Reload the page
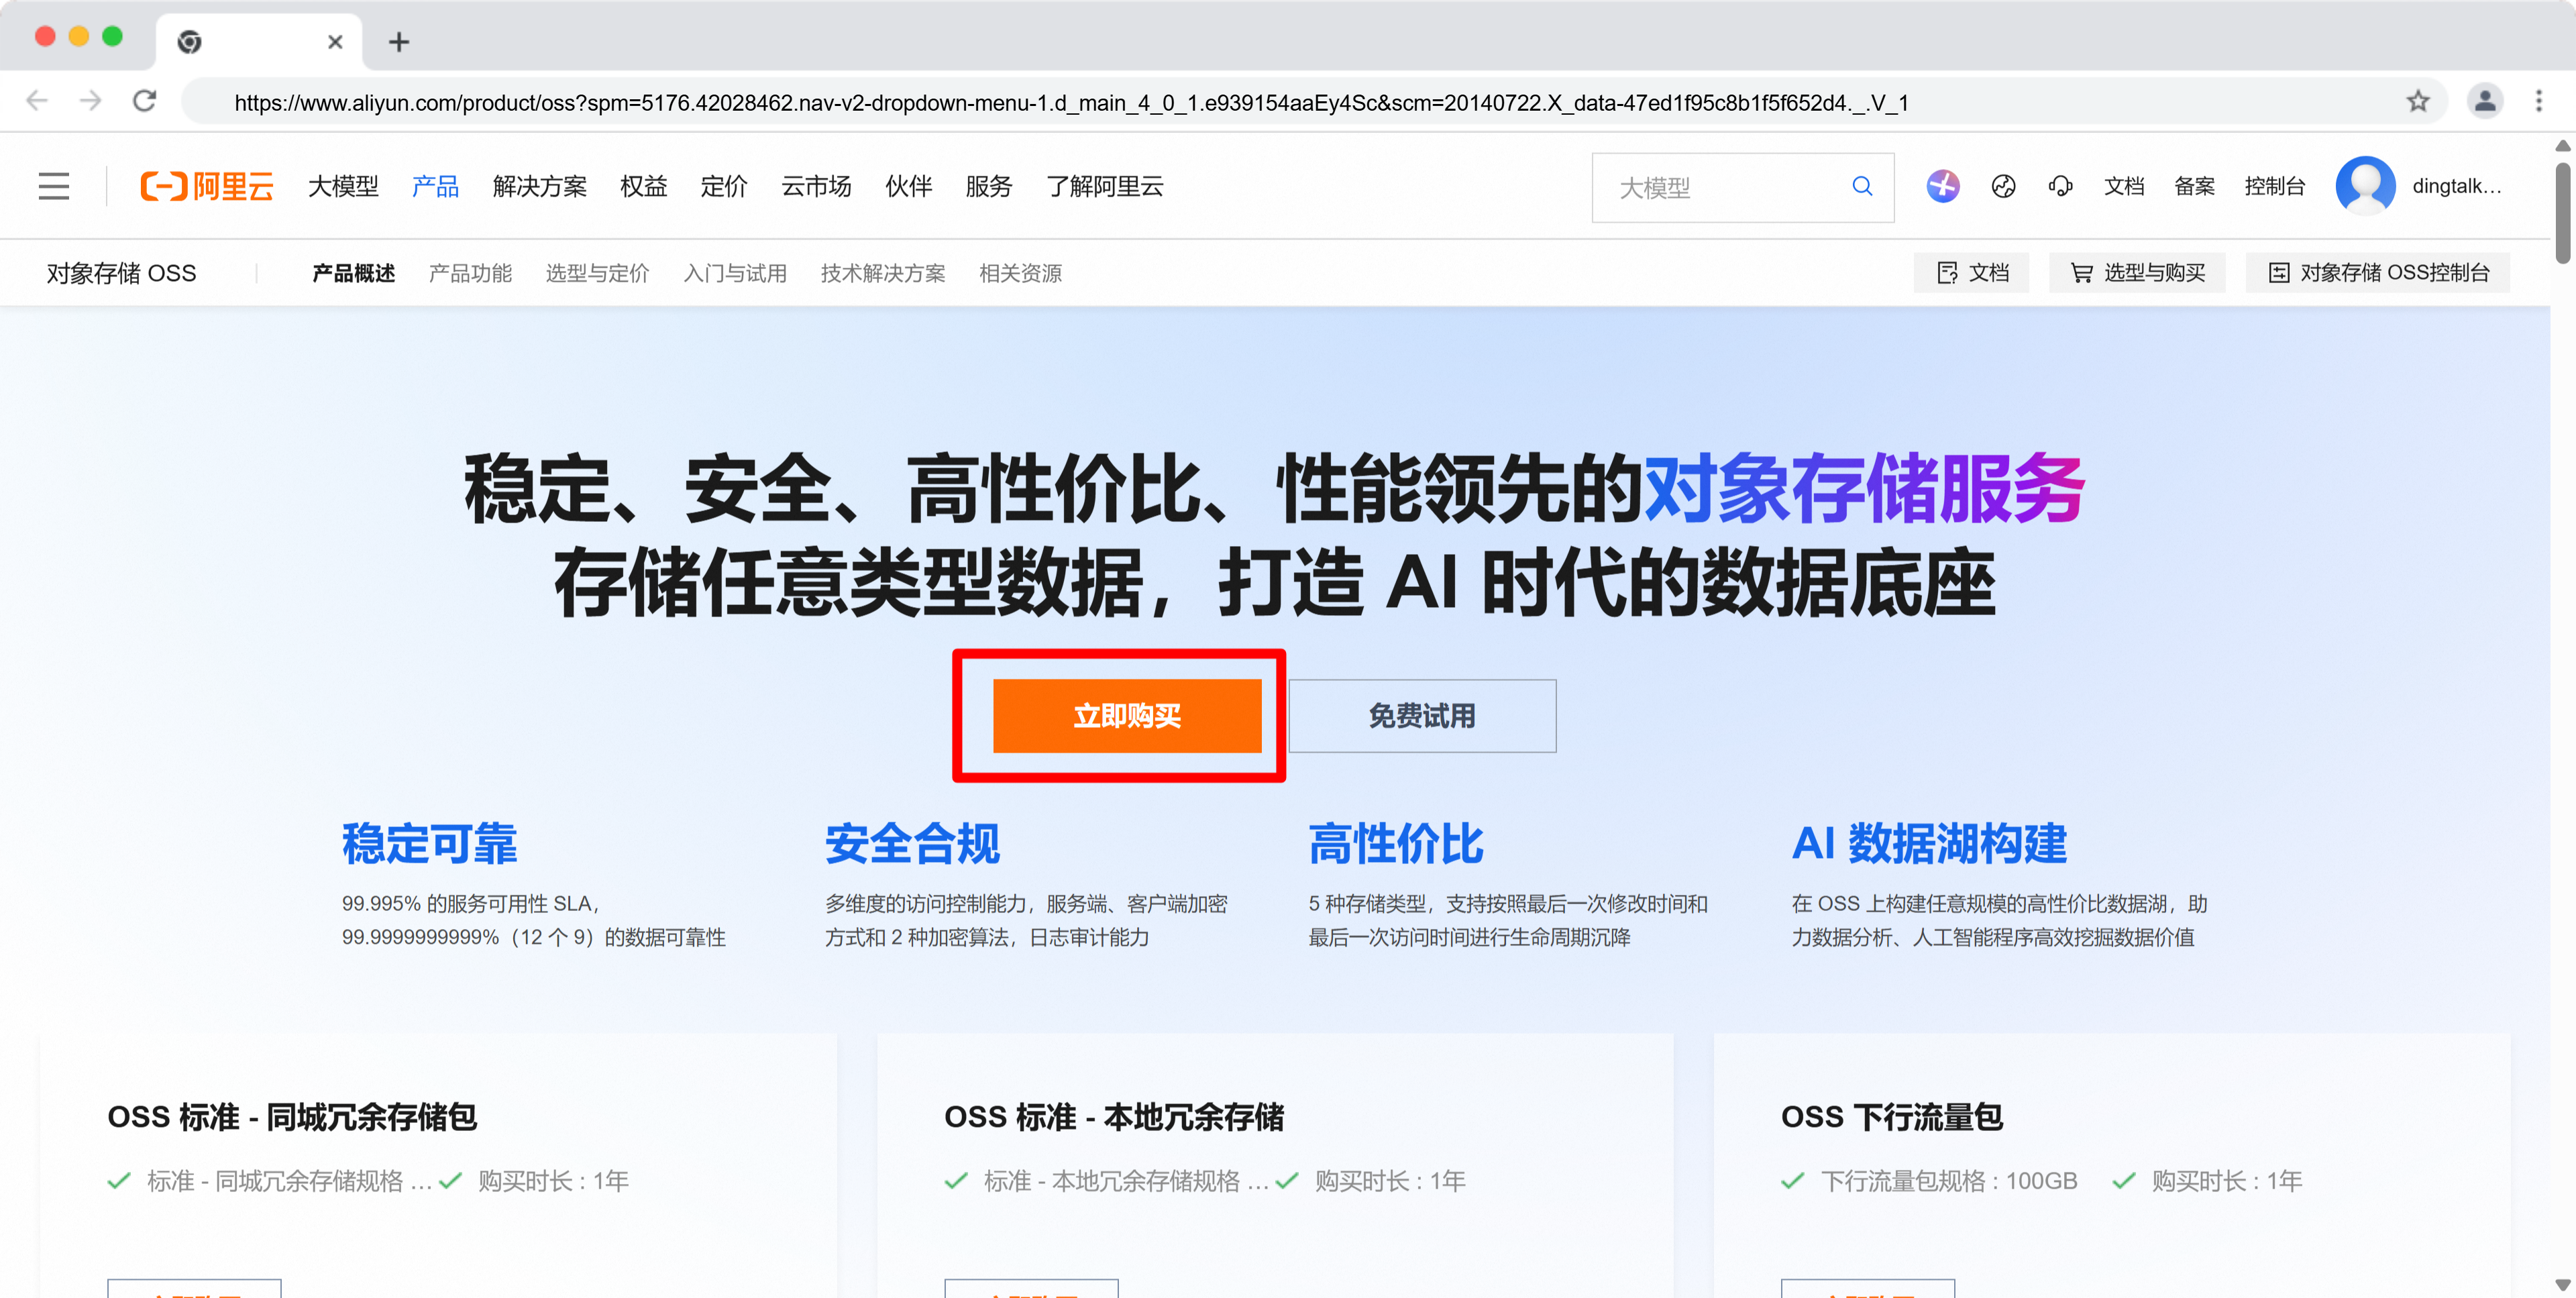Viewport: 2576px width, 1298px height. [145, 101]
